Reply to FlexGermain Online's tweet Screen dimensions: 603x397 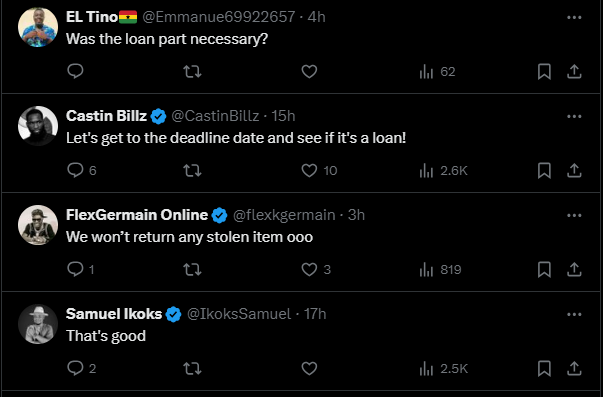tap(81, 269)
